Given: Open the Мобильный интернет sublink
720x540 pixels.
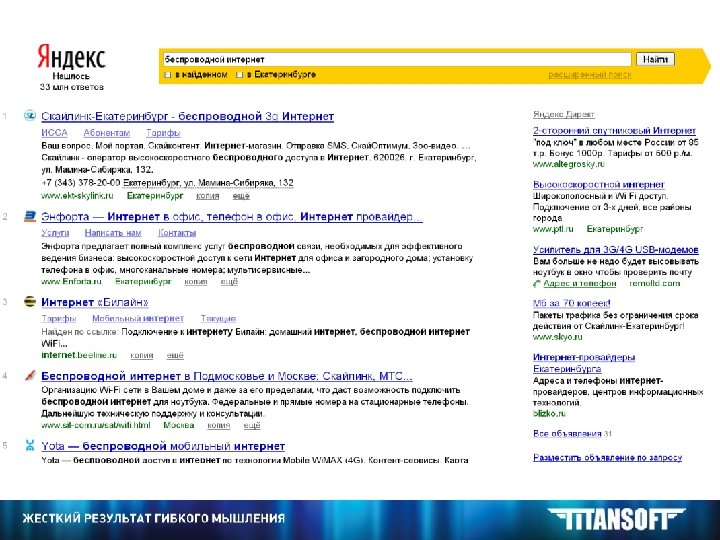Looking at the screenshot, I should 138,318.
